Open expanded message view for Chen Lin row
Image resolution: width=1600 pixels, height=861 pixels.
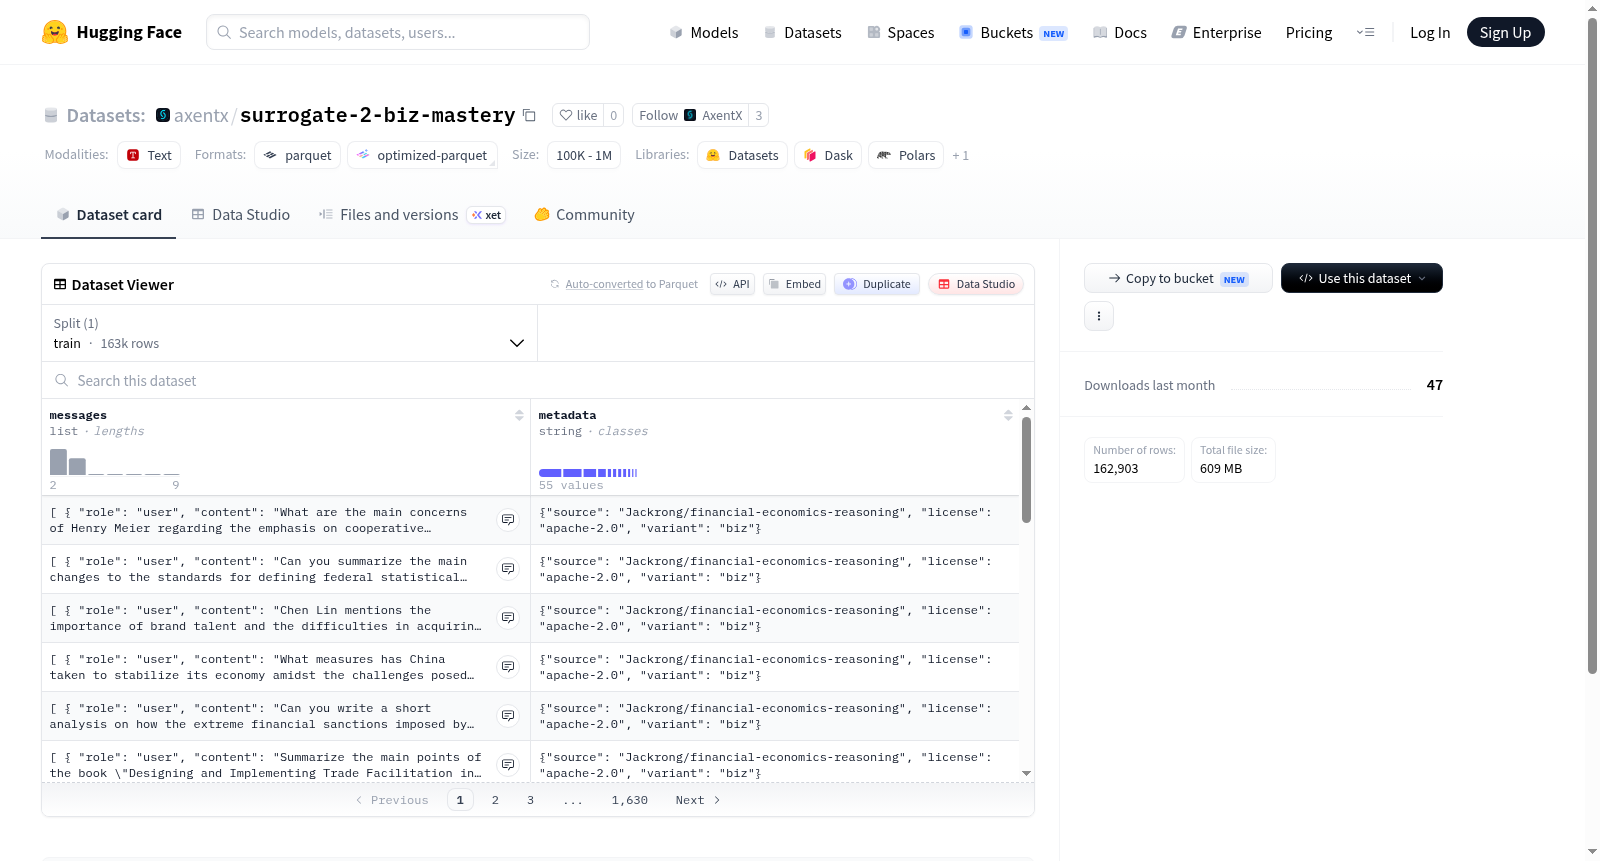pyautogui.click(x=508, y=618)
